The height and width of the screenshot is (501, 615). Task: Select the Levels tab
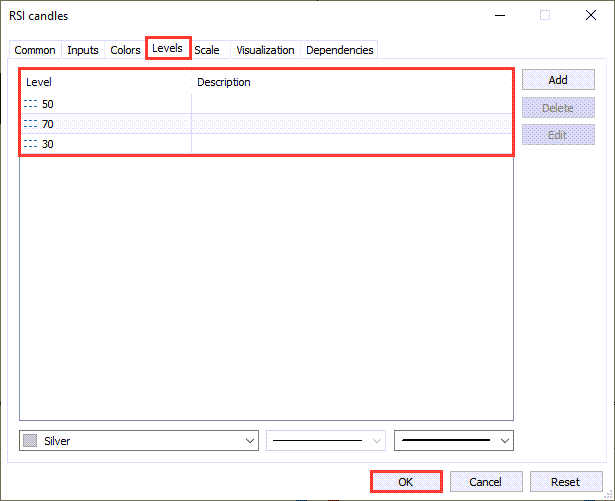[167, 48]
